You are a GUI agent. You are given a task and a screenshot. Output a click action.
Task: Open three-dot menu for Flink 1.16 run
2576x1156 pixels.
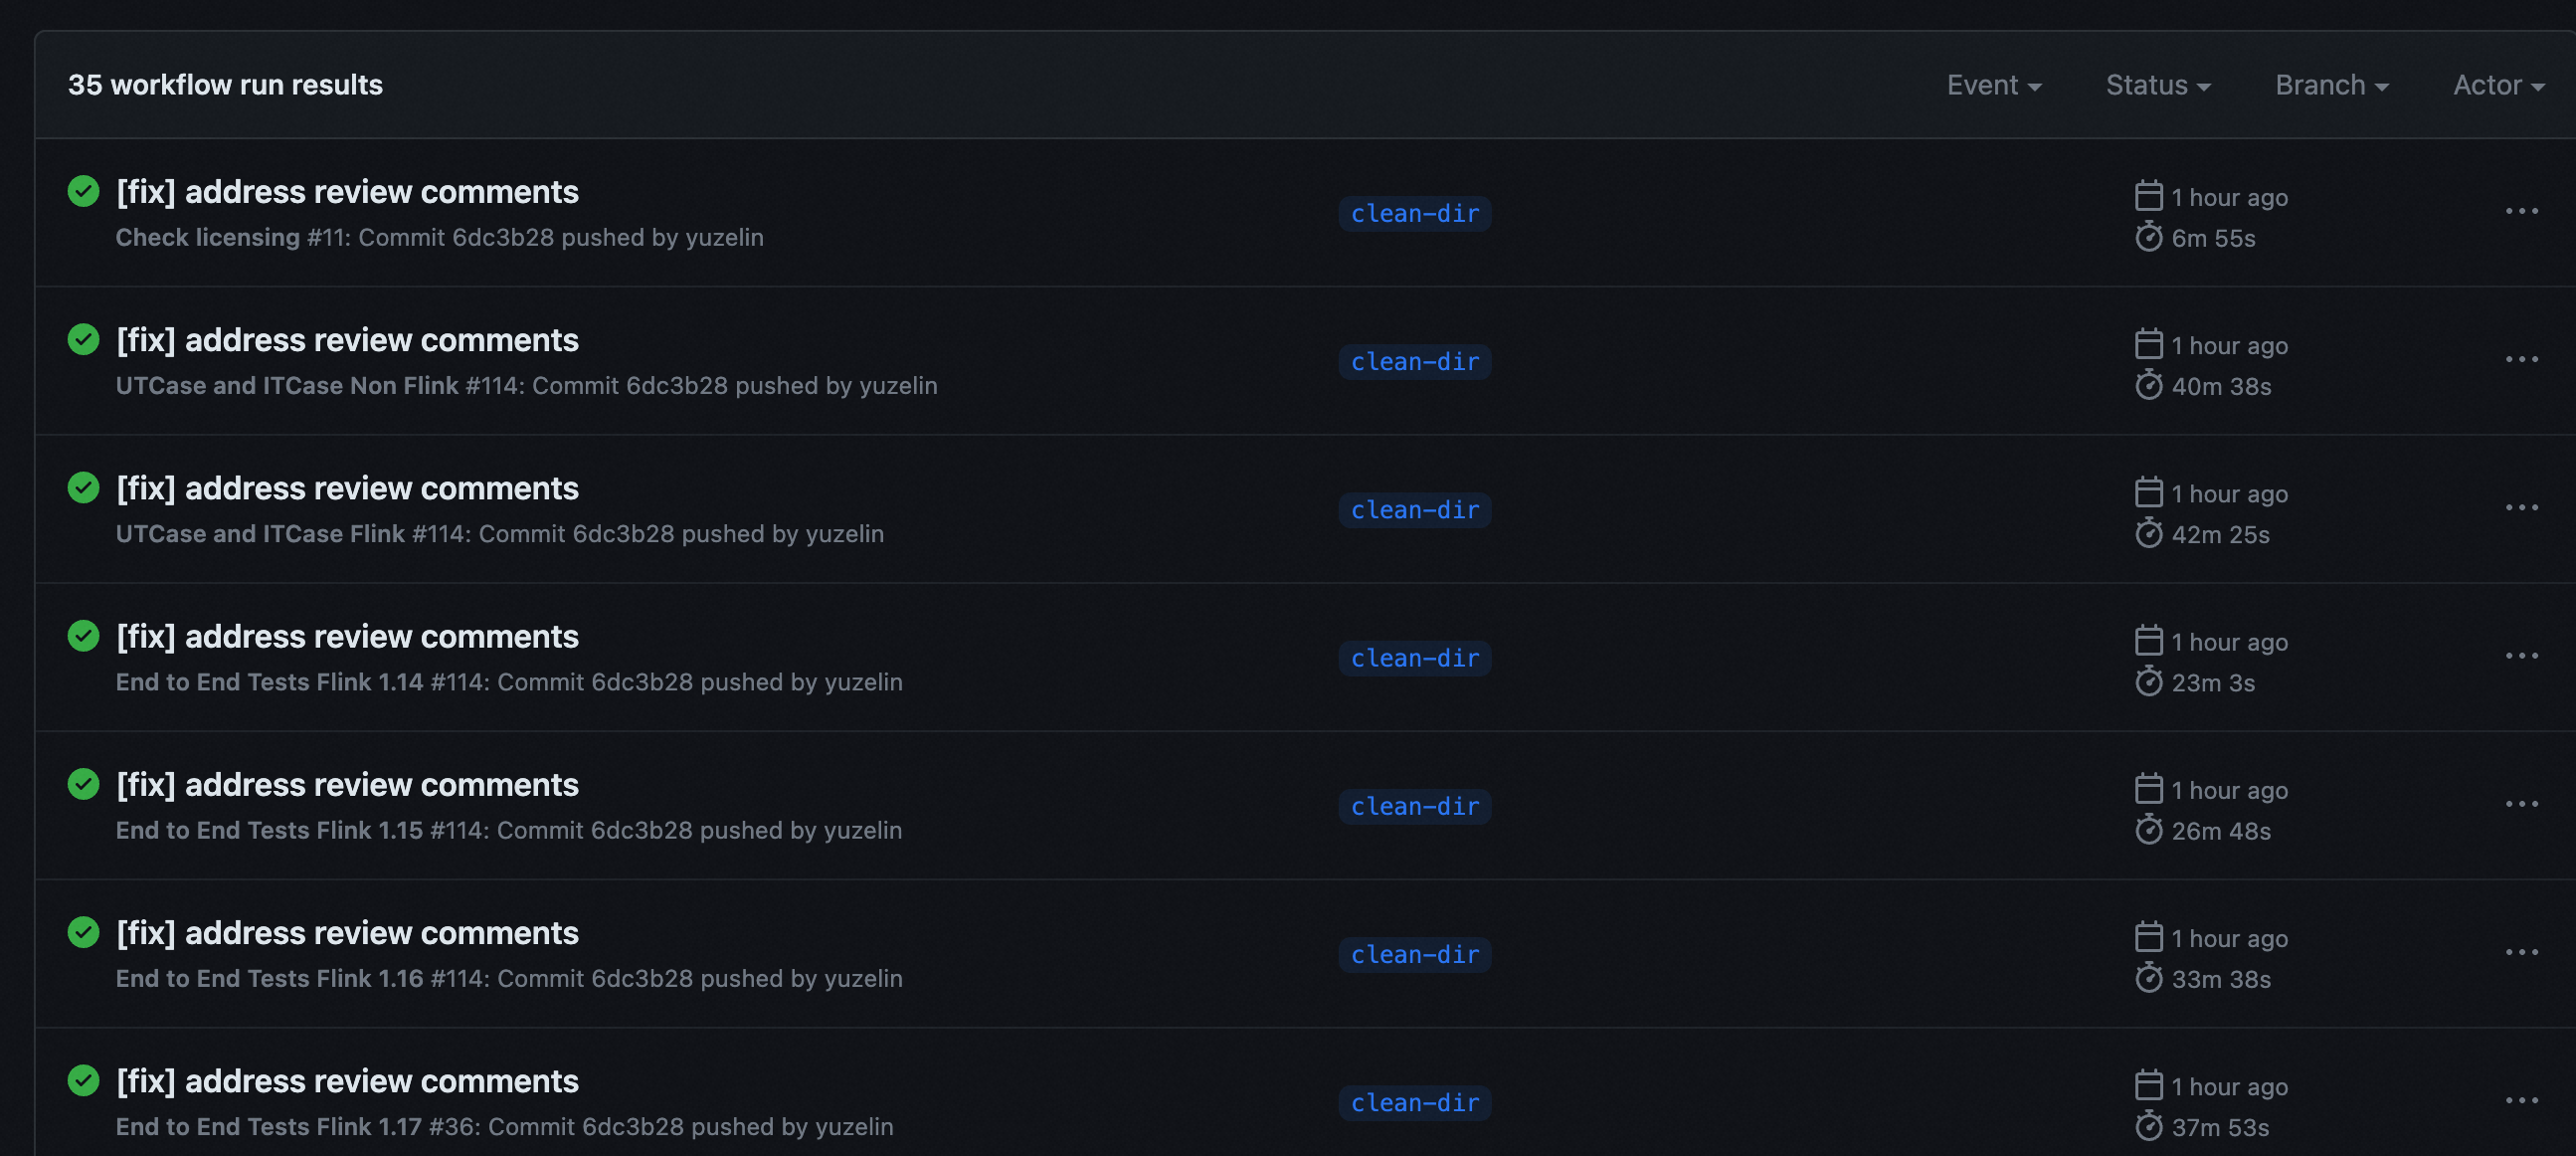[x=2521, y=952]
